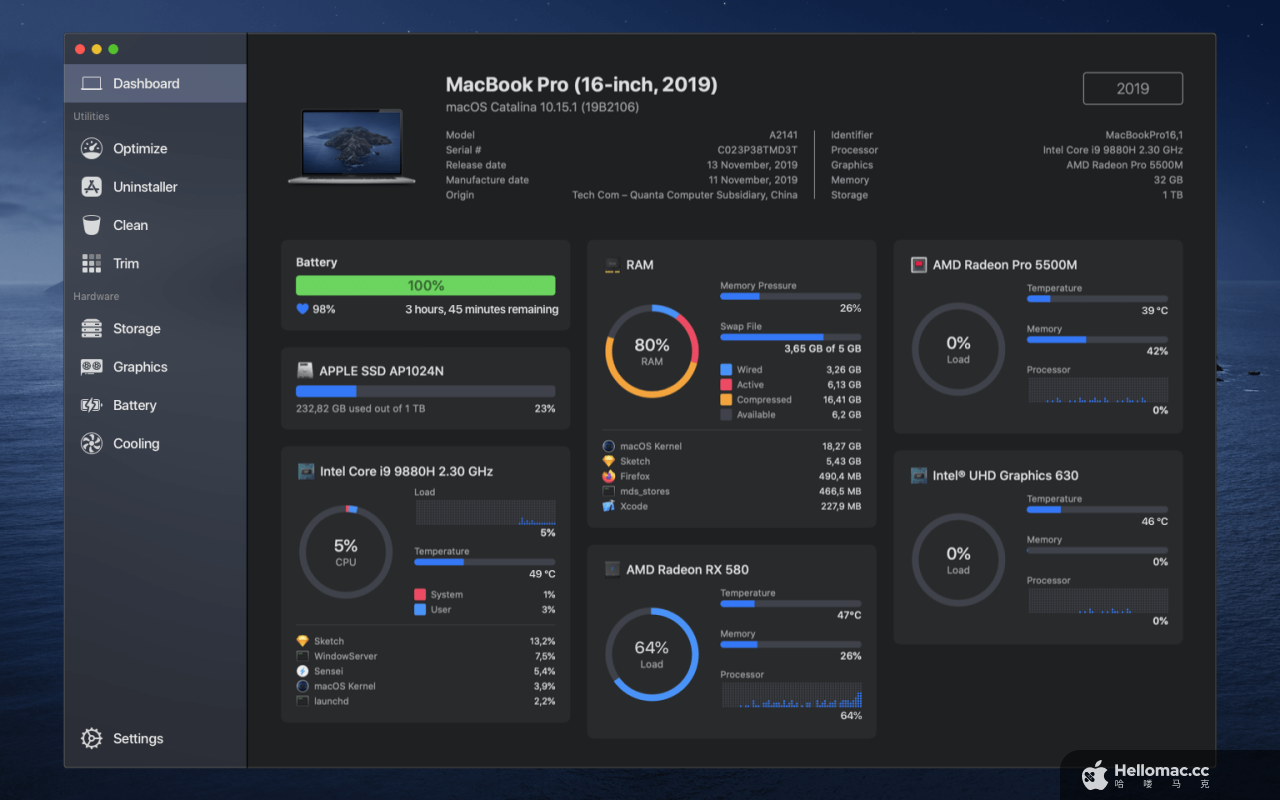Click the red Active color swatch

[726, 384]
